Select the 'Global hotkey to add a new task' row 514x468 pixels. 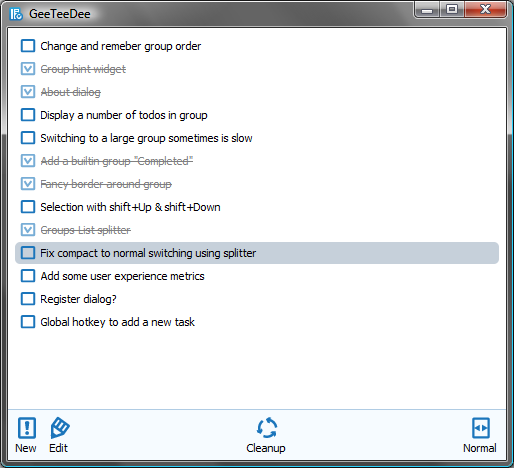(x=257, y=322)
